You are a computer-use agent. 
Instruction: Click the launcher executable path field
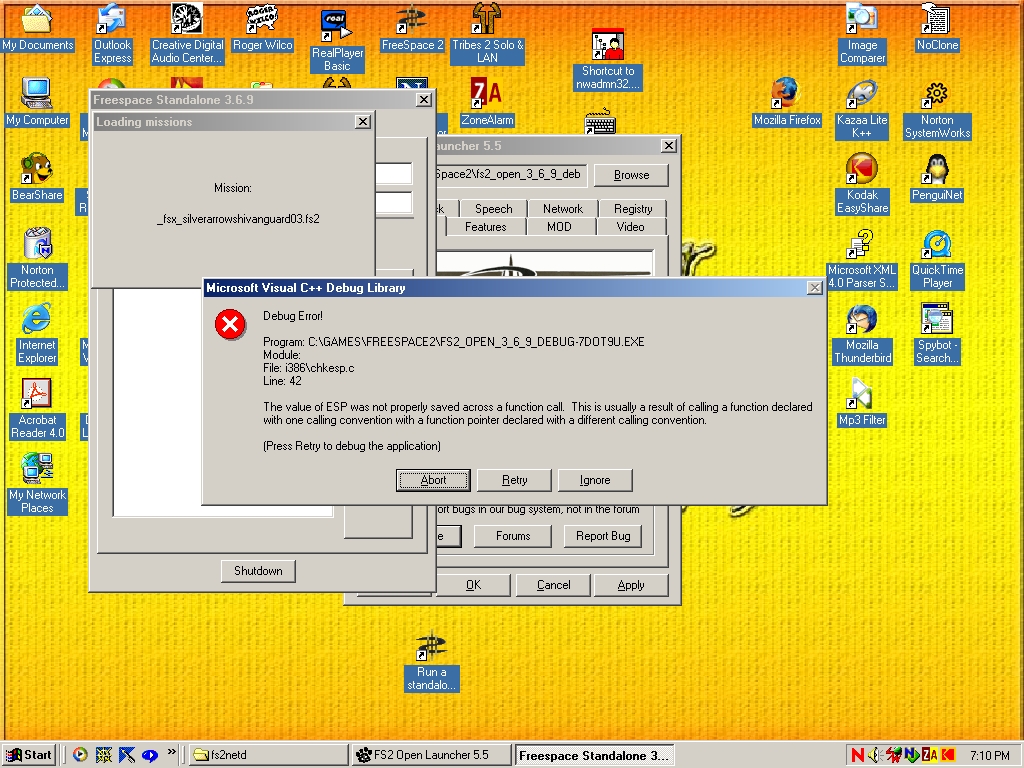(511, 174)
